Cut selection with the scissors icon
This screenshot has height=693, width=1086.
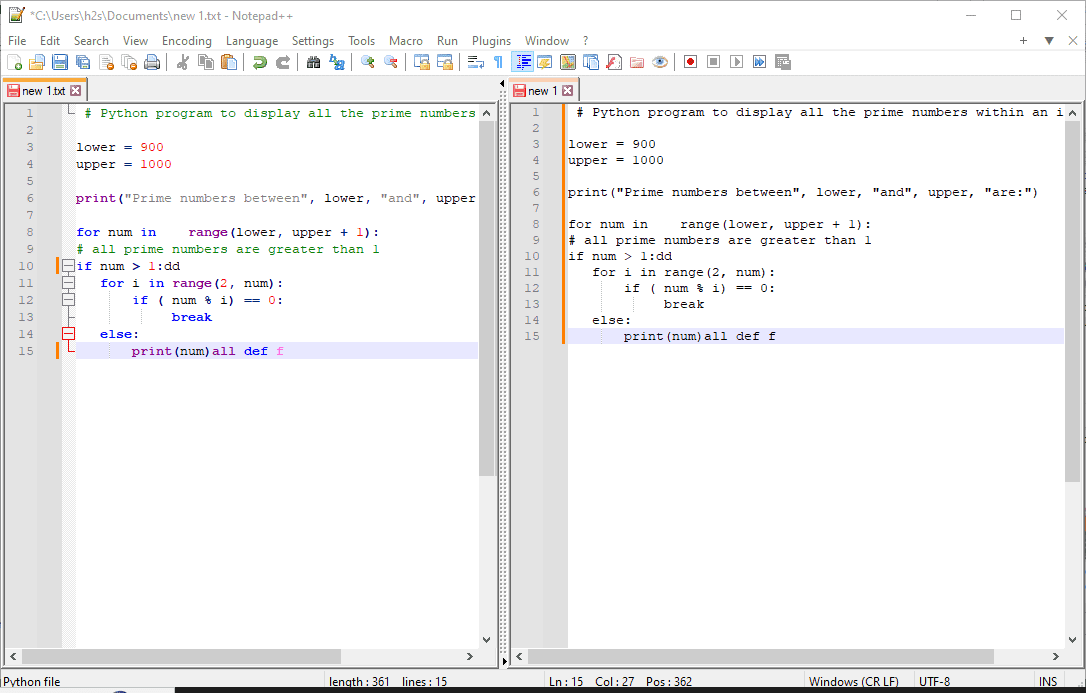[x=183, y=62]
